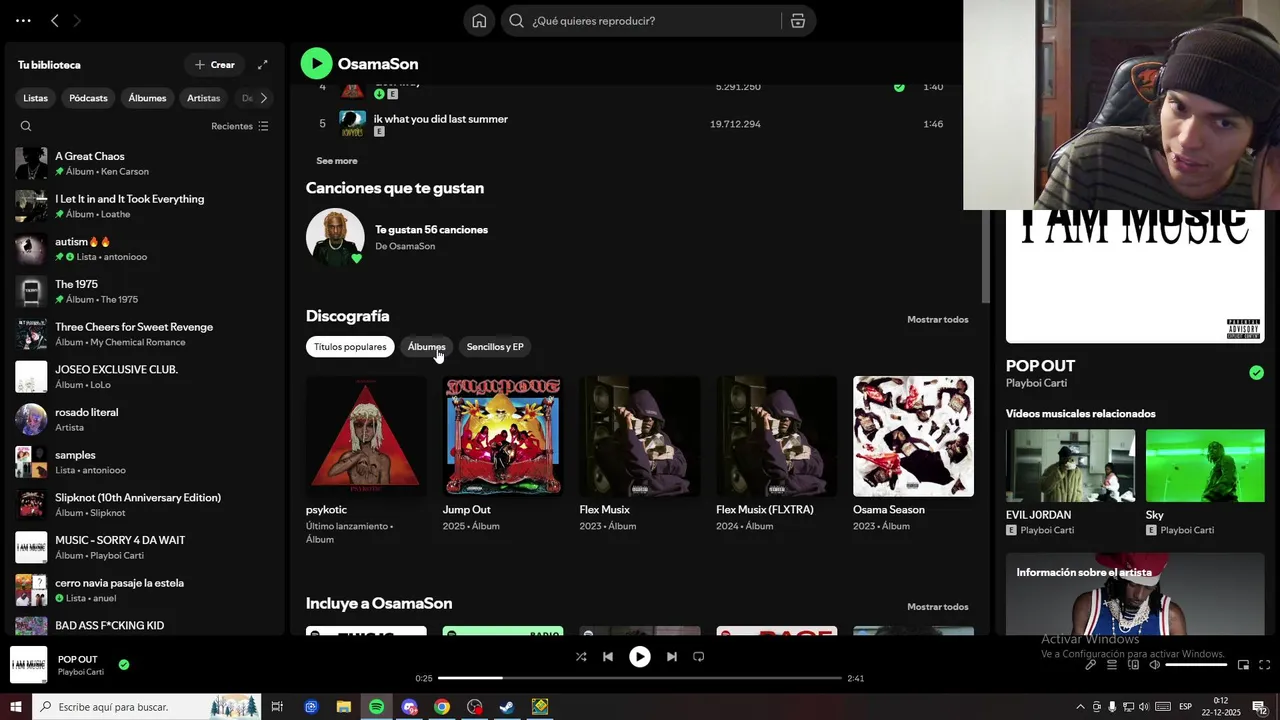
Task: Search within Tu biblioteca
Action: click(26, 126)
